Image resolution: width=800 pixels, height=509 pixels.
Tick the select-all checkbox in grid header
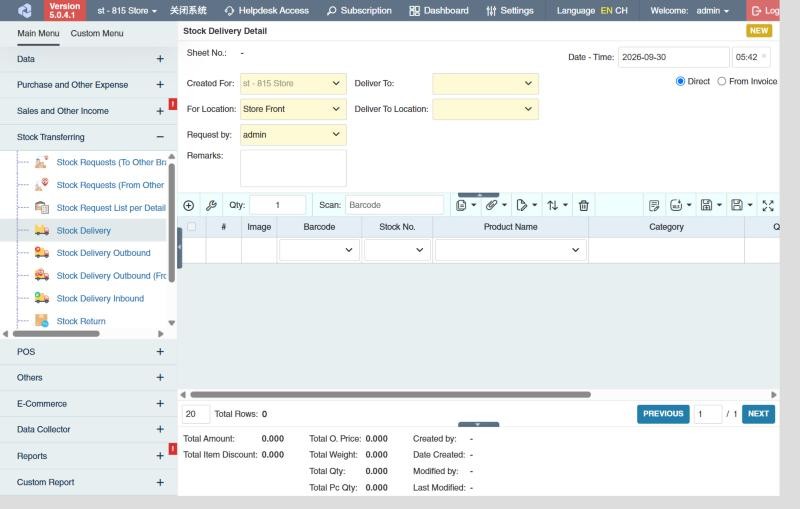point(191,226)
